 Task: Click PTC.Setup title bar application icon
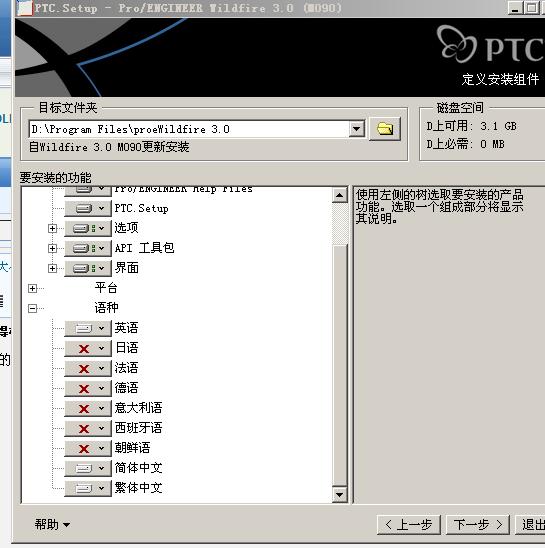coord(24,8)
